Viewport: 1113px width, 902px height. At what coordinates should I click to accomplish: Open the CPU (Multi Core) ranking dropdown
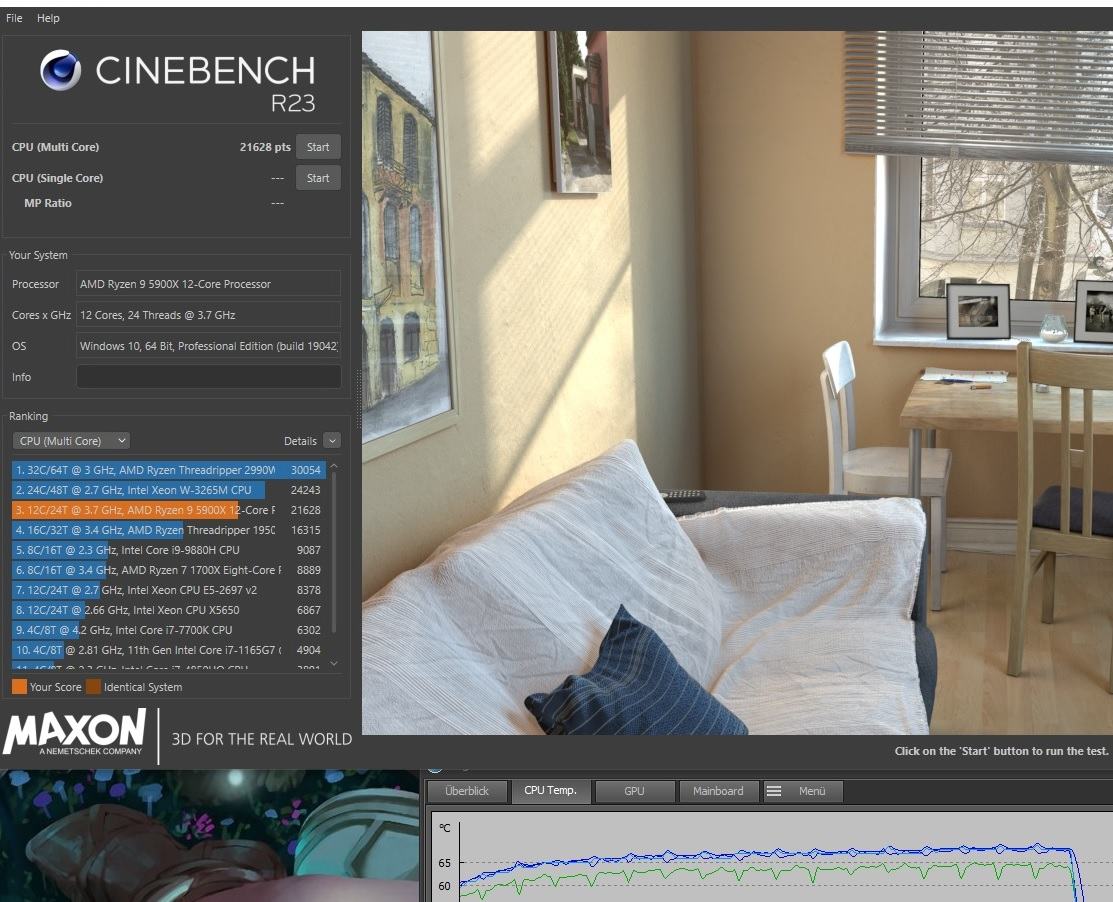click(x=71, y=441)
